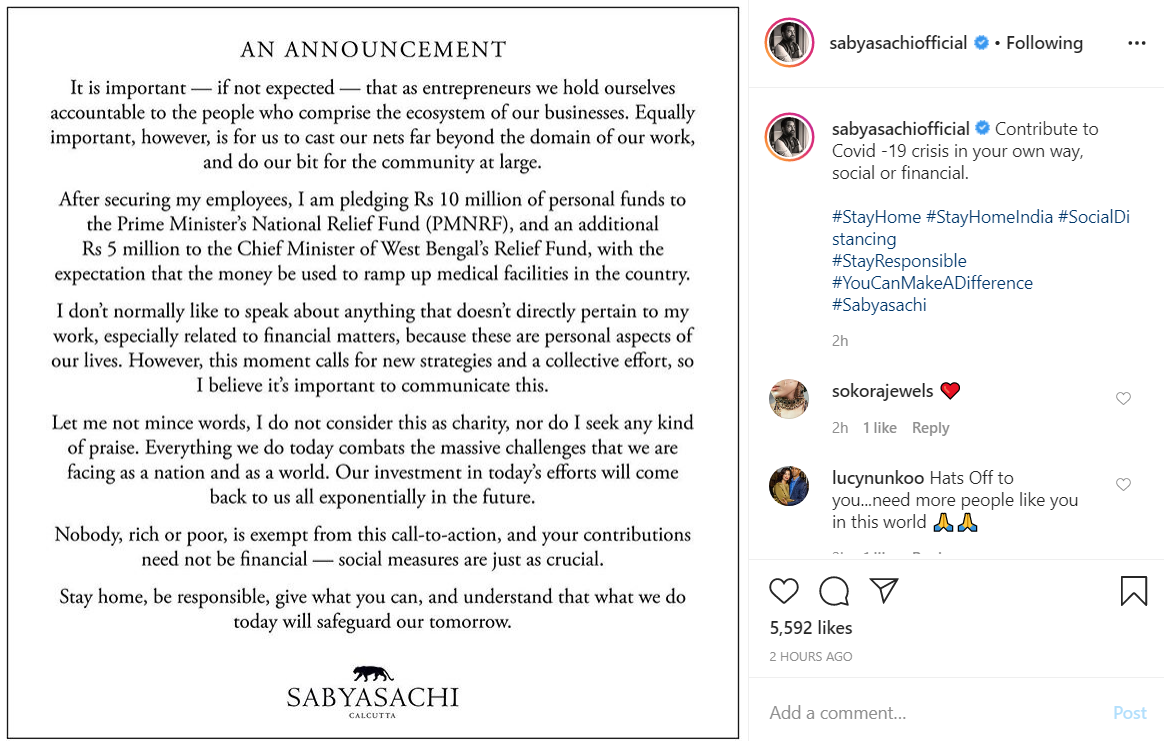1164x741 pixels.
Task: Share the post with the paper plane icon
Action: pos(884,590)
